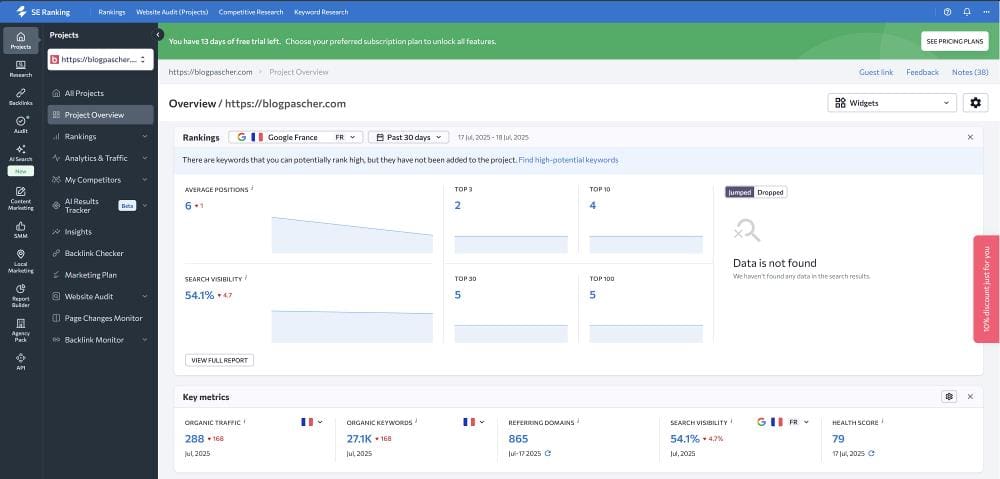Collapse the sidebar with the arrow icon

(x=158, y=35)
